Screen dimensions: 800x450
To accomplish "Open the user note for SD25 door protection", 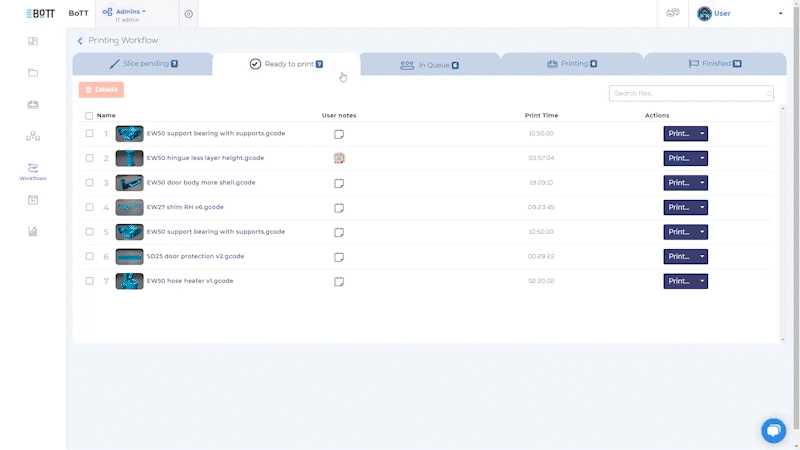I will pyautogui.click(x=339, y=256).
